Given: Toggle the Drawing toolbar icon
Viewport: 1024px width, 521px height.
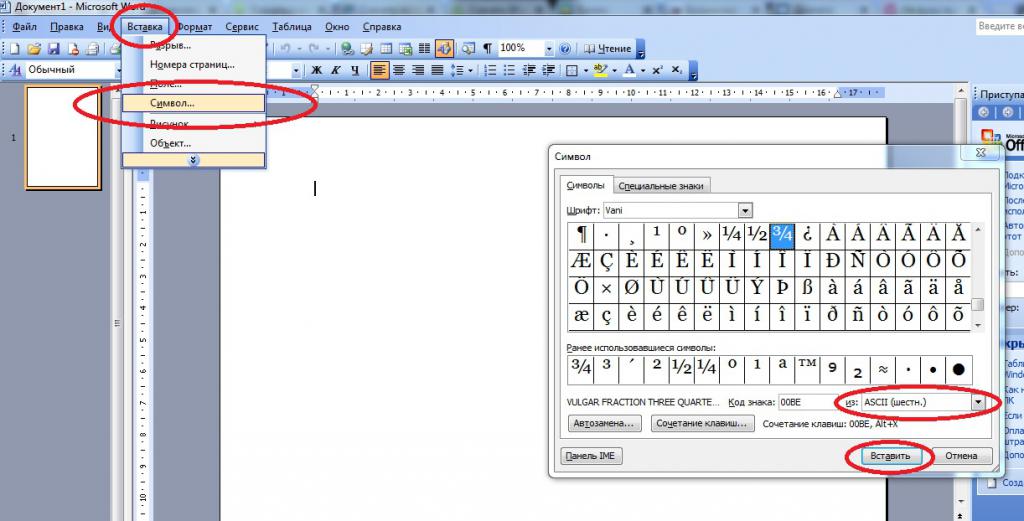Looking at the screenshot, I should (x=444, y=48).
